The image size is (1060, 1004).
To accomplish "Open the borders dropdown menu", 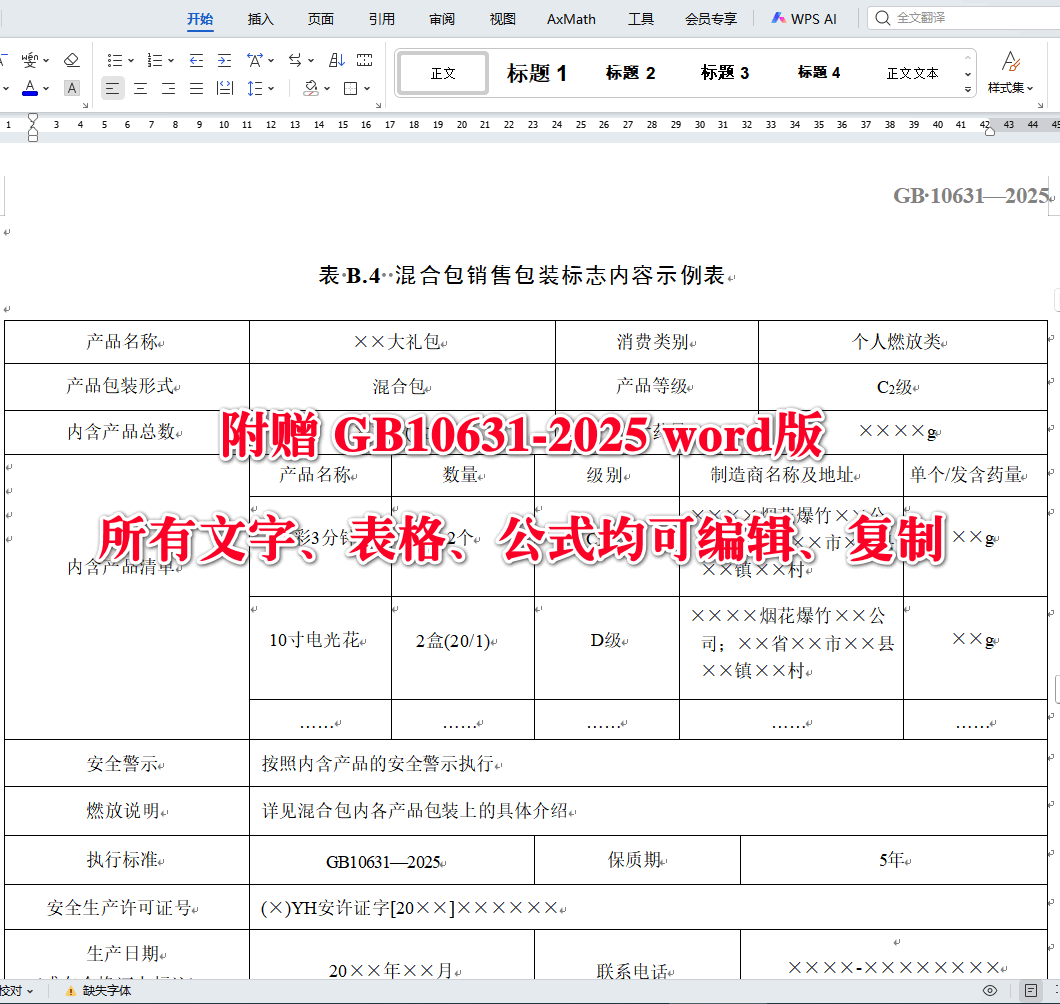I will pyautogui.click(x=367, y=88).
